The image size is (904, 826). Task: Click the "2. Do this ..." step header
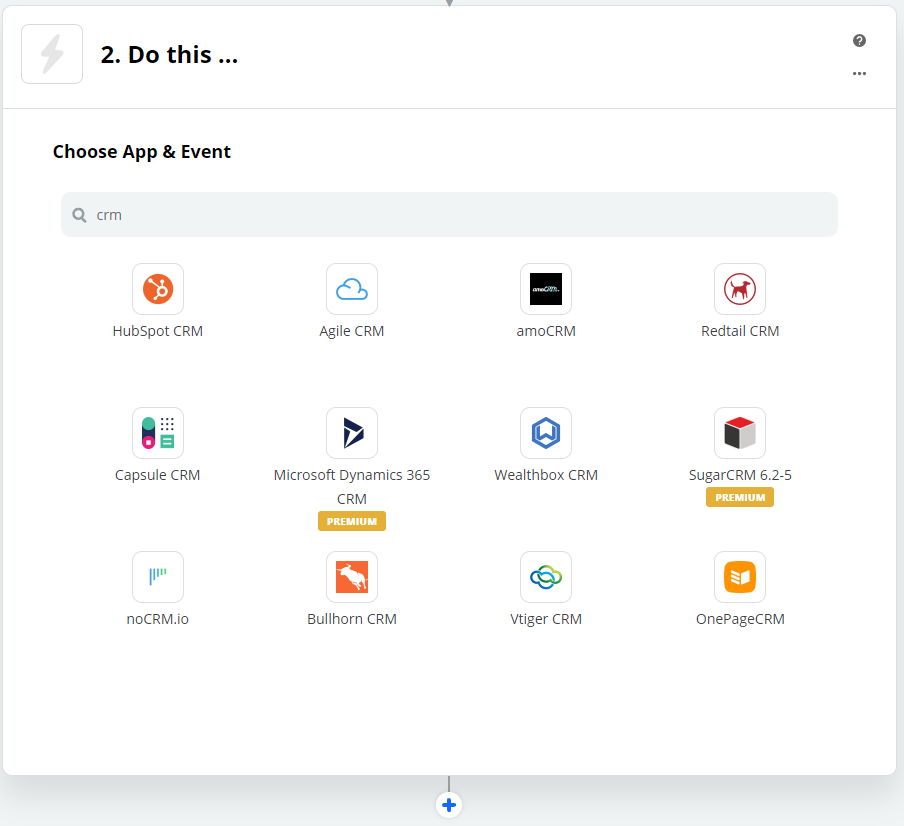coord(169,55)
